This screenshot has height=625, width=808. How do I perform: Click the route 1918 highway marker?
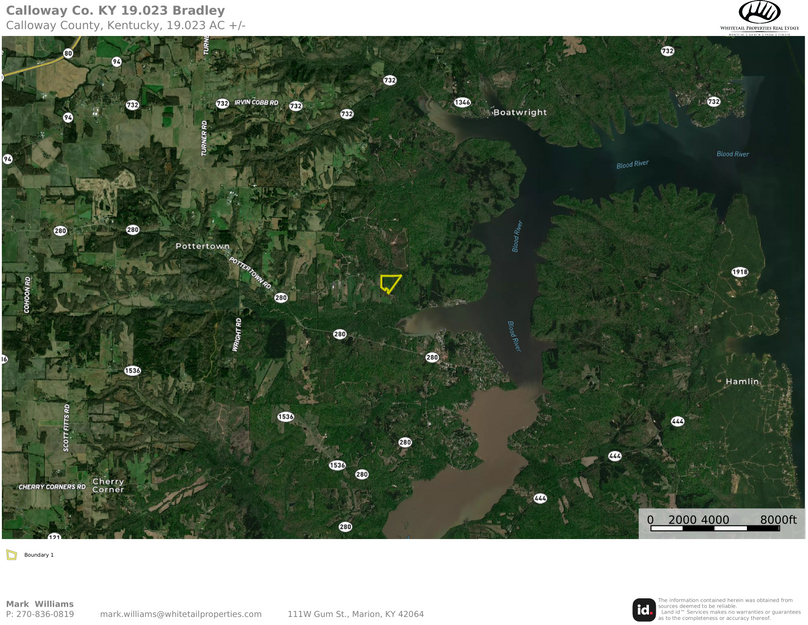739,272
